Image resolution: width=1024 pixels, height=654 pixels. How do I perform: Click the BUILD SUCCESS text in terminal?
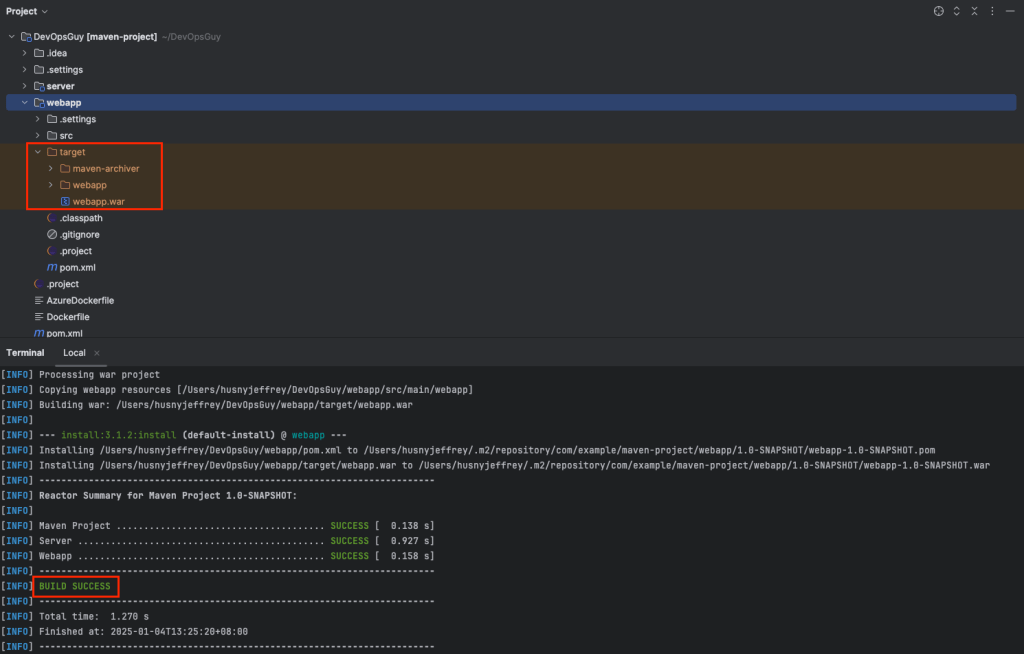click(x=74, y=586)
